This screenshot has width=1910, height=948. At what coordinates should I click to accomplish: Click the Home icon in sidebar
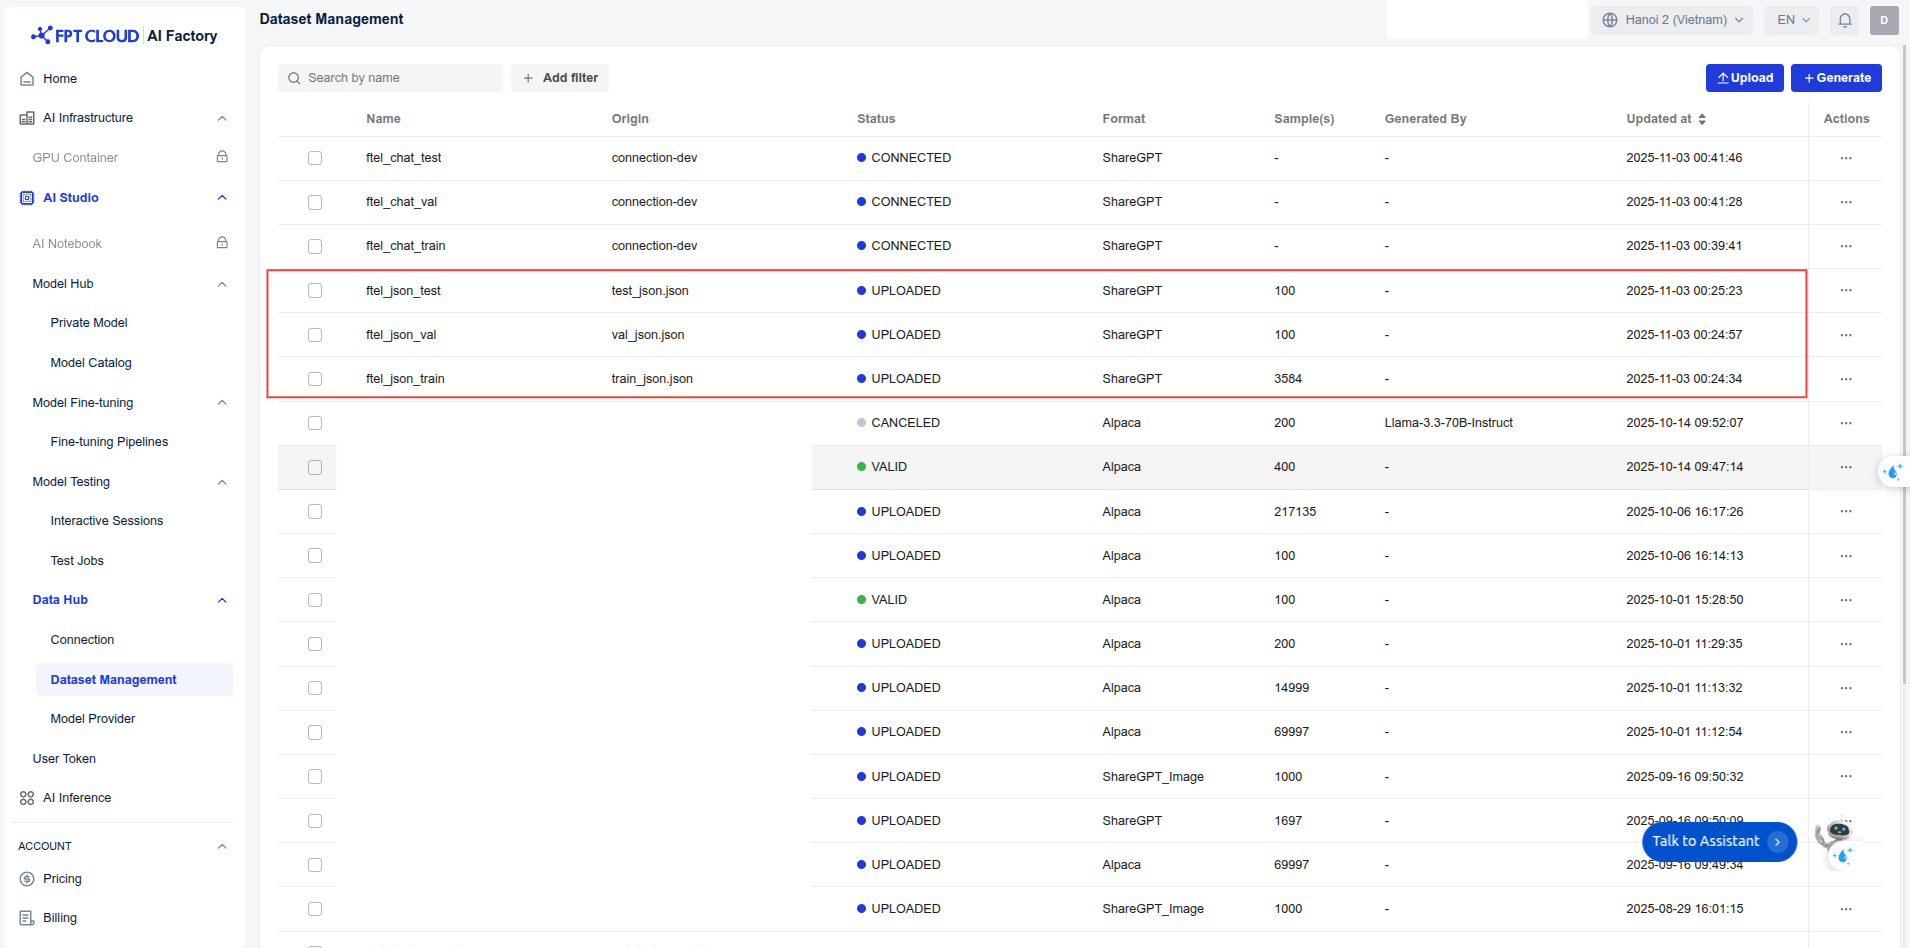tap(27, 79)
